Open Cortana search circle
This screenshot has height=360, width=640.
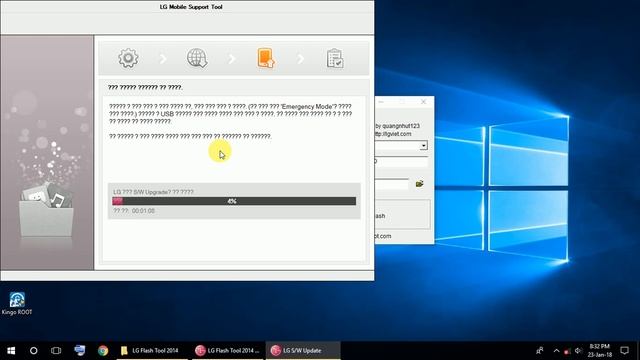click(x=33, y=351)
